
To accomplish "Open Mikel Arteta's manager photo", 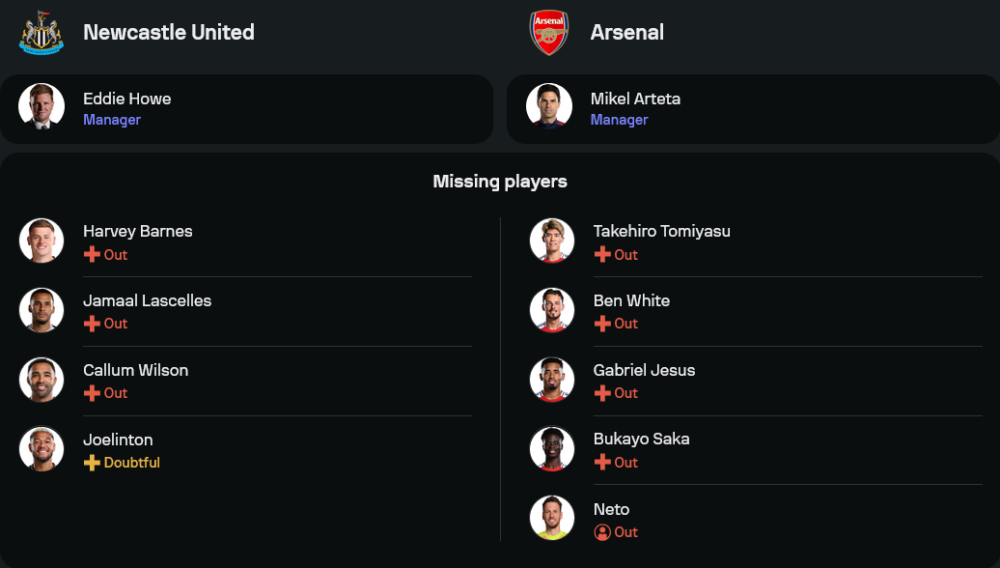I will [549, 106].
